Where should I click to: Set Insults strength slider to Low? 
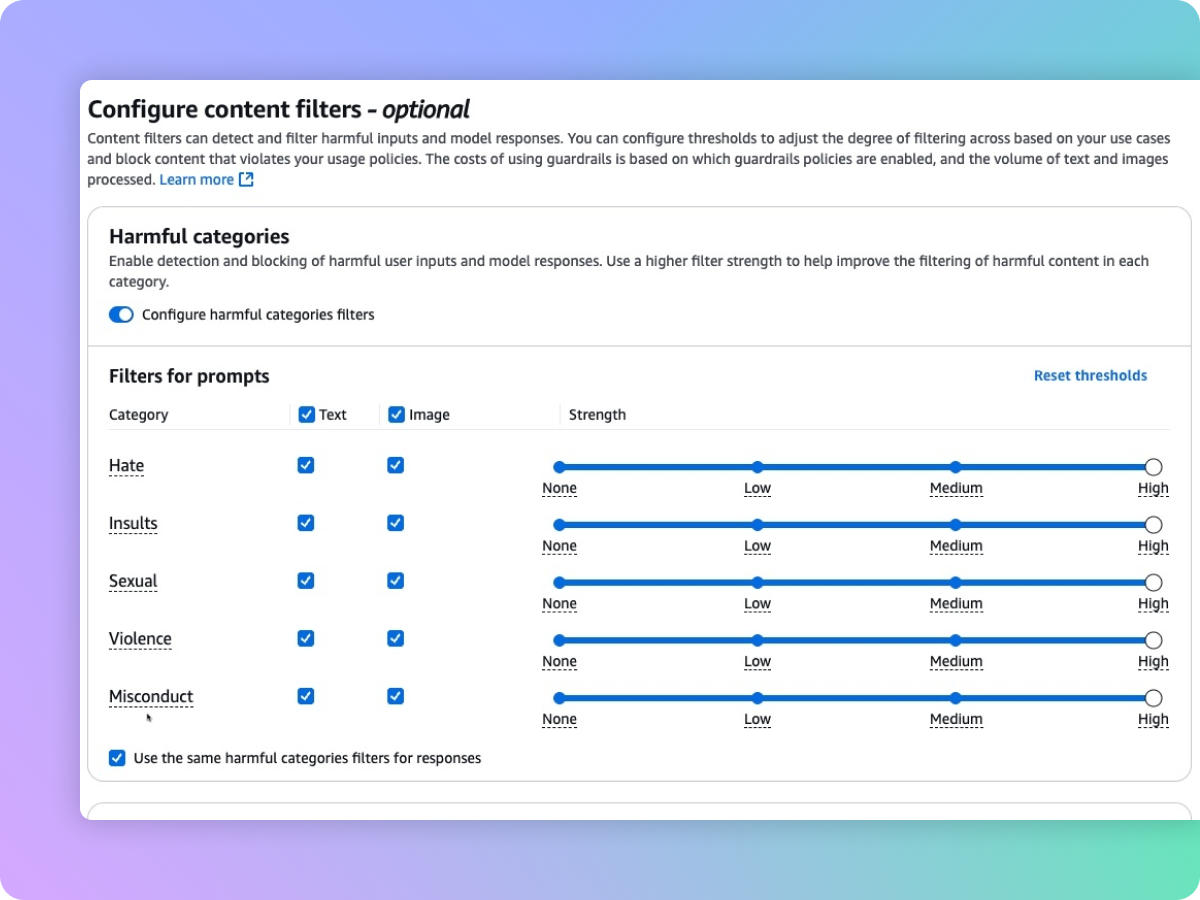coord(758,525)
